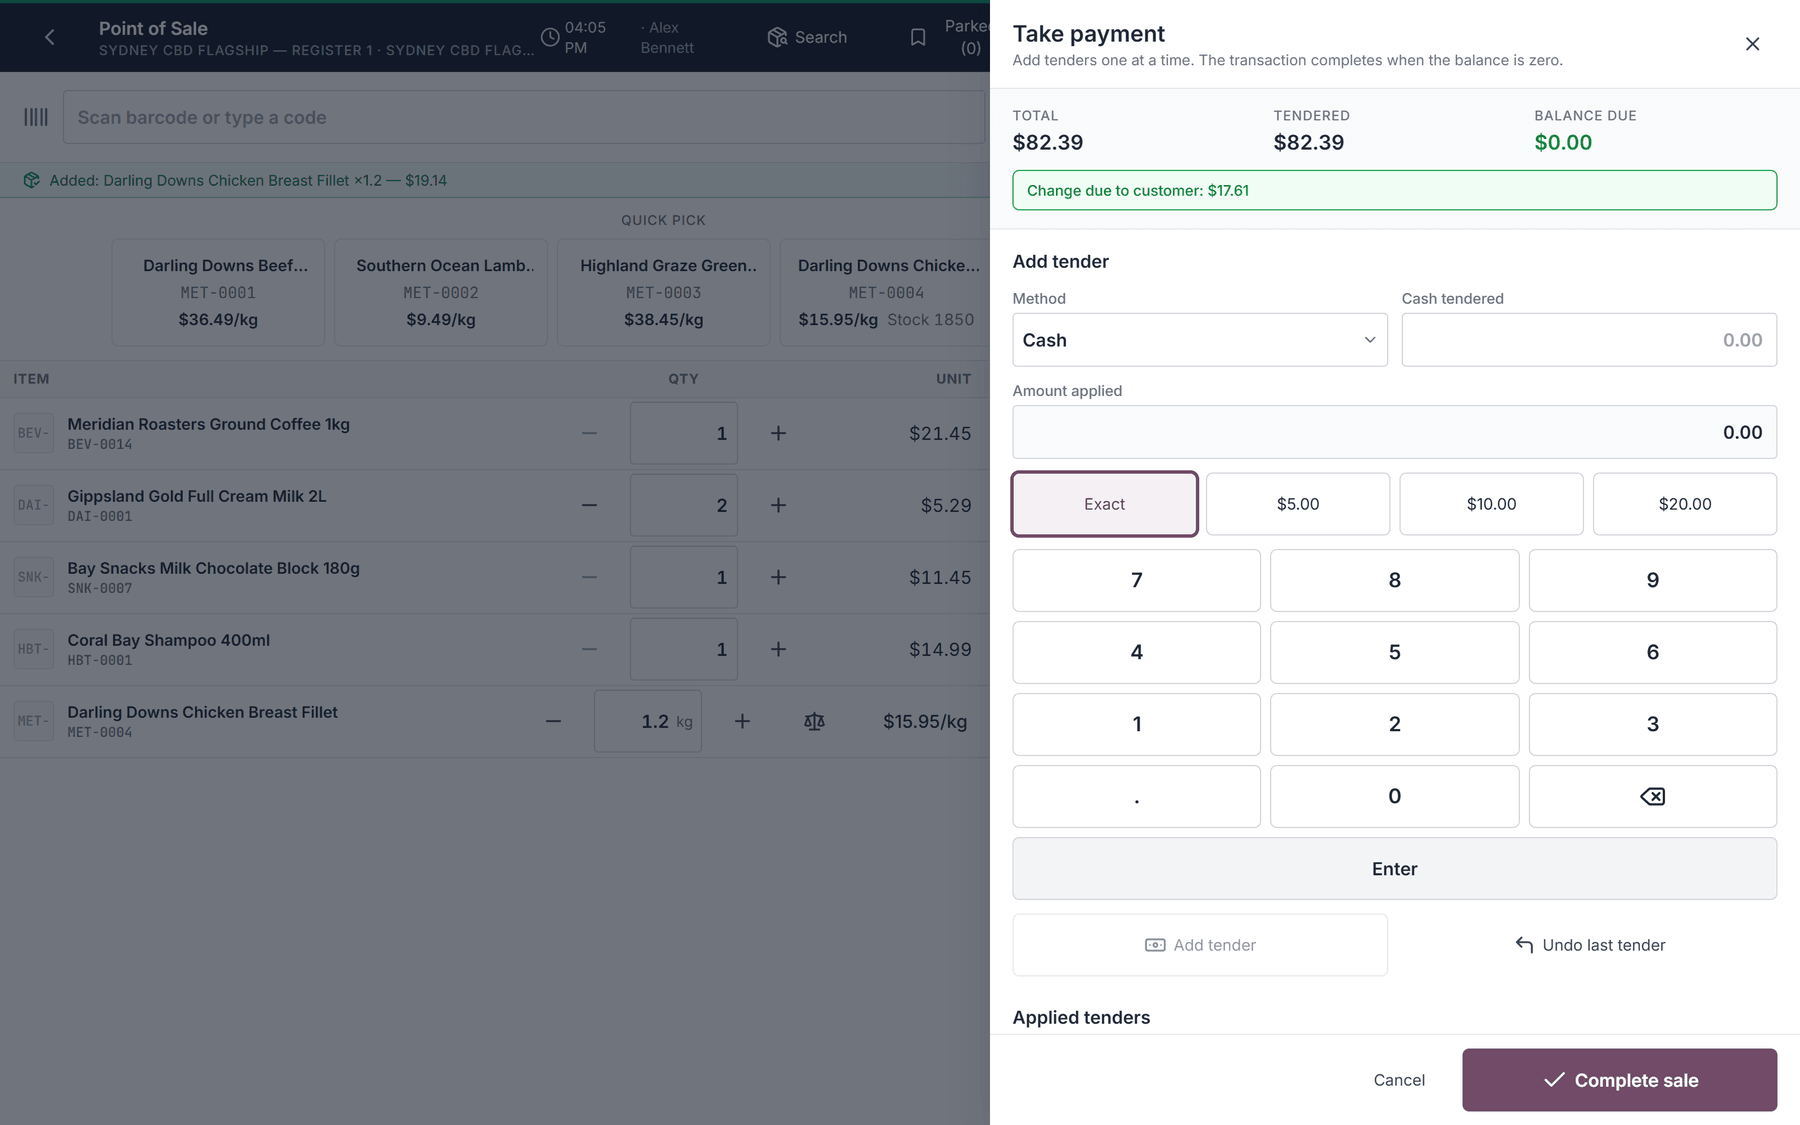Choose the $20.00 quick amount
This screenshot has height=1125, width=1800.
[x=1685, y=504]
